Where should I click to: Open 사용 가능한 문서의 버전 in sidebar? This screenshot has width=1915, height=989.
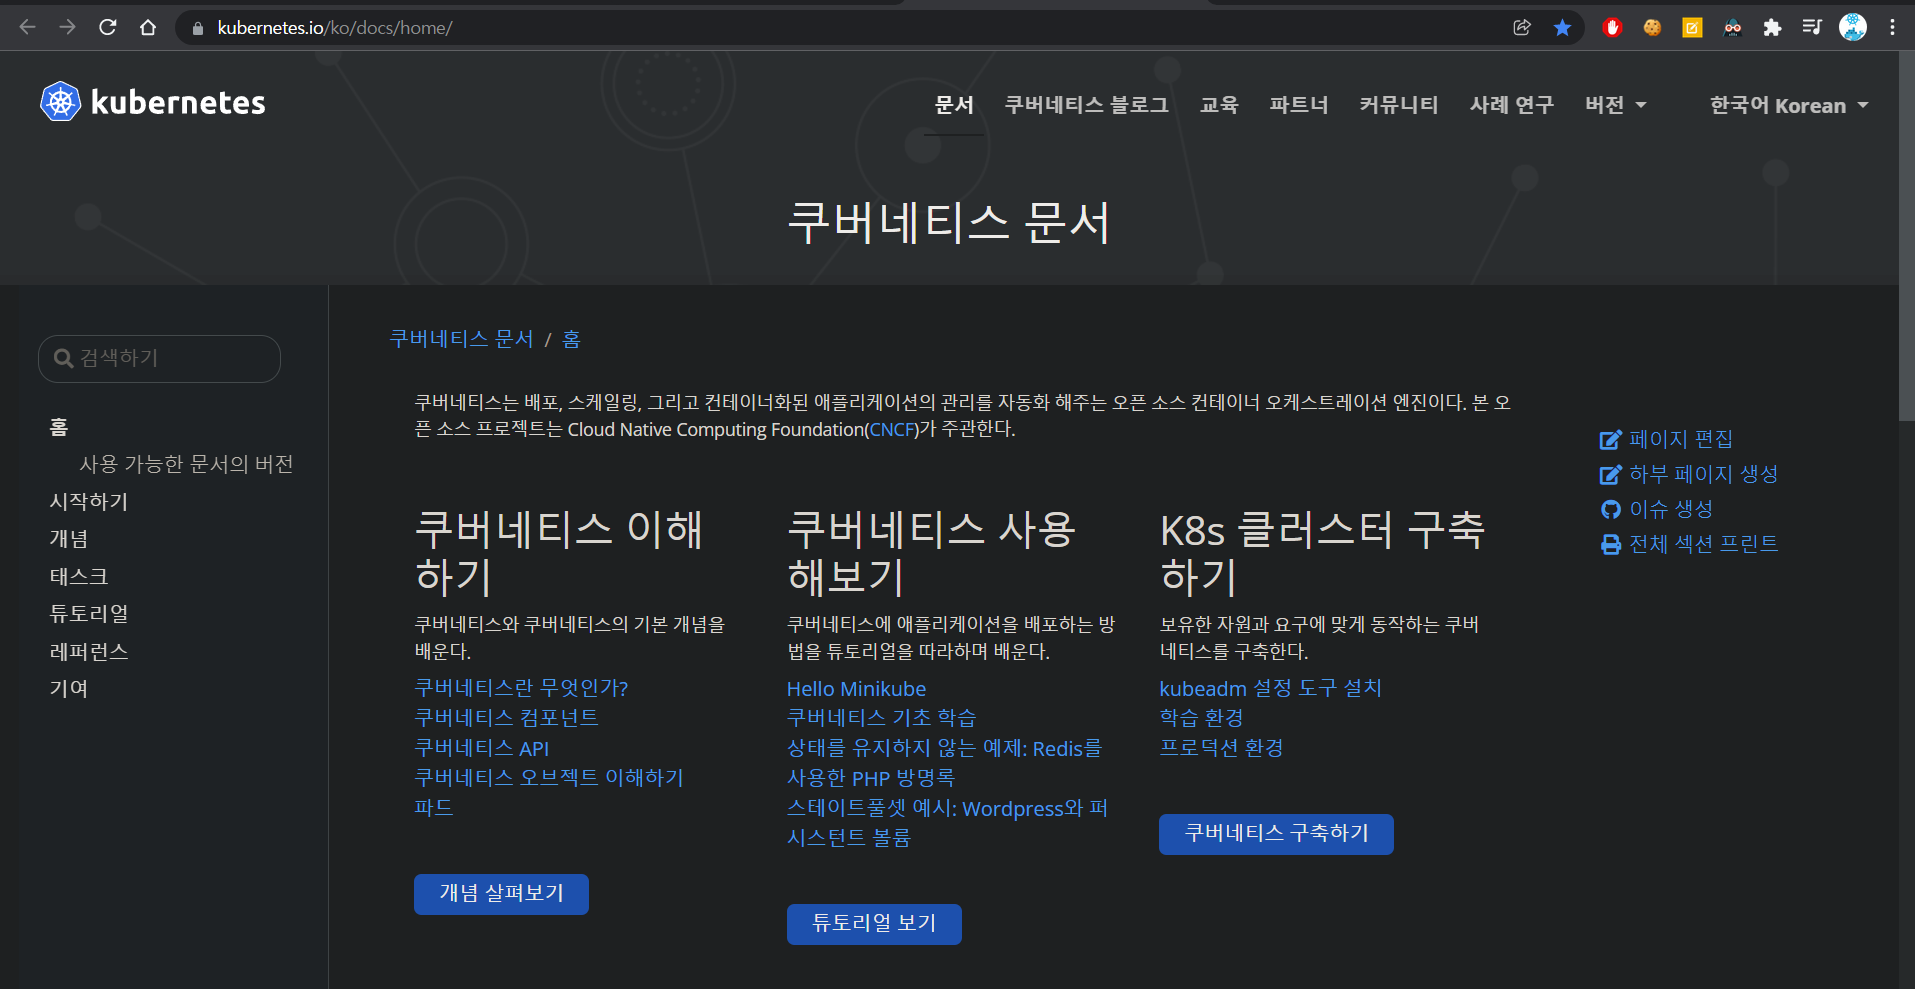[x=186, y=464]
